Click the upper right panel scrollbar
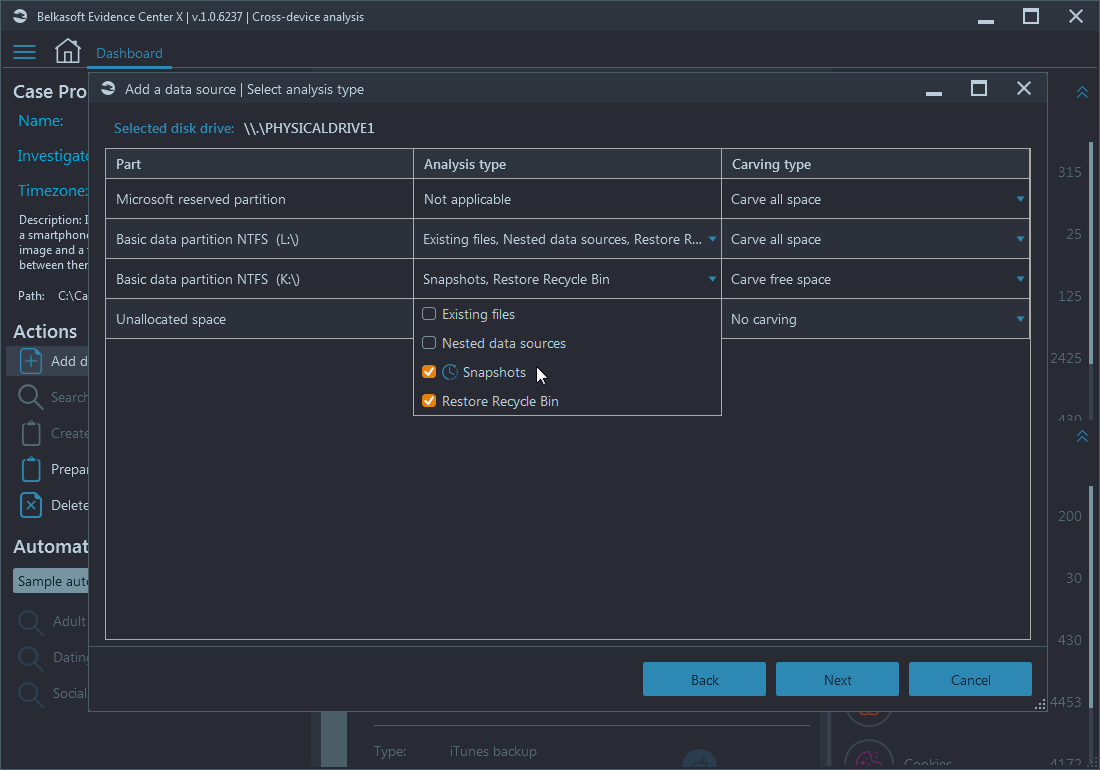Viewport: 1100px width, 770px height. tap(1091, 252)
